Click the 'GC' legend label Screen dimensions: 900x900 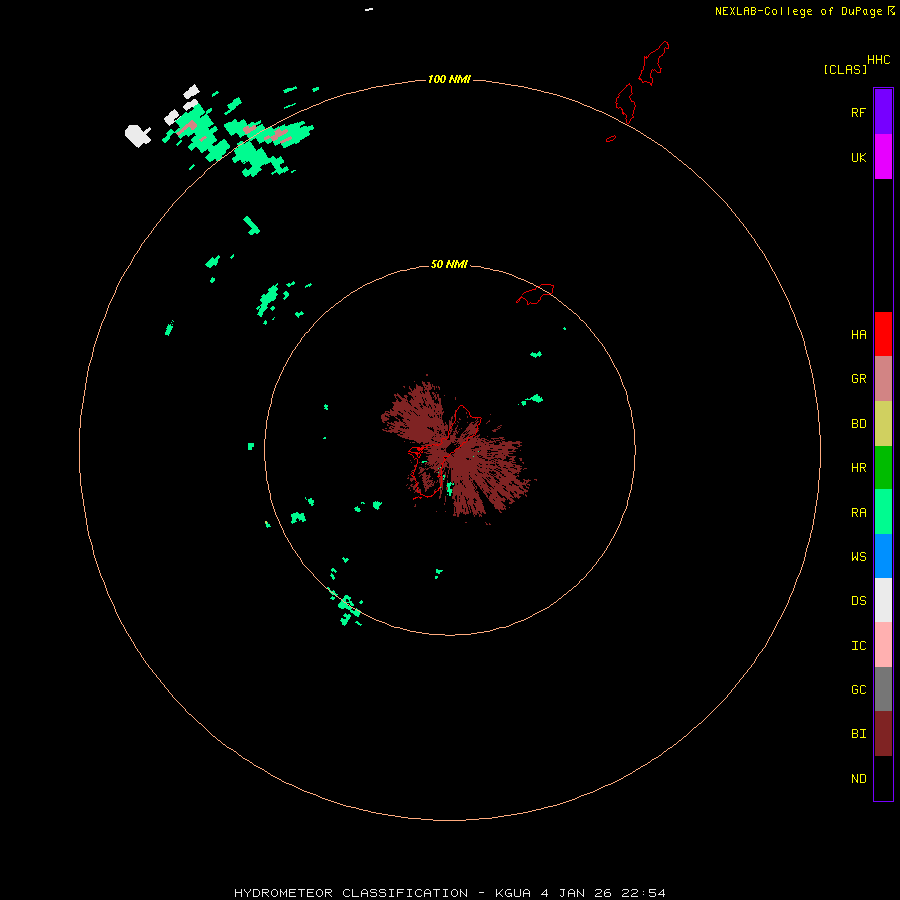click(858, 689)
